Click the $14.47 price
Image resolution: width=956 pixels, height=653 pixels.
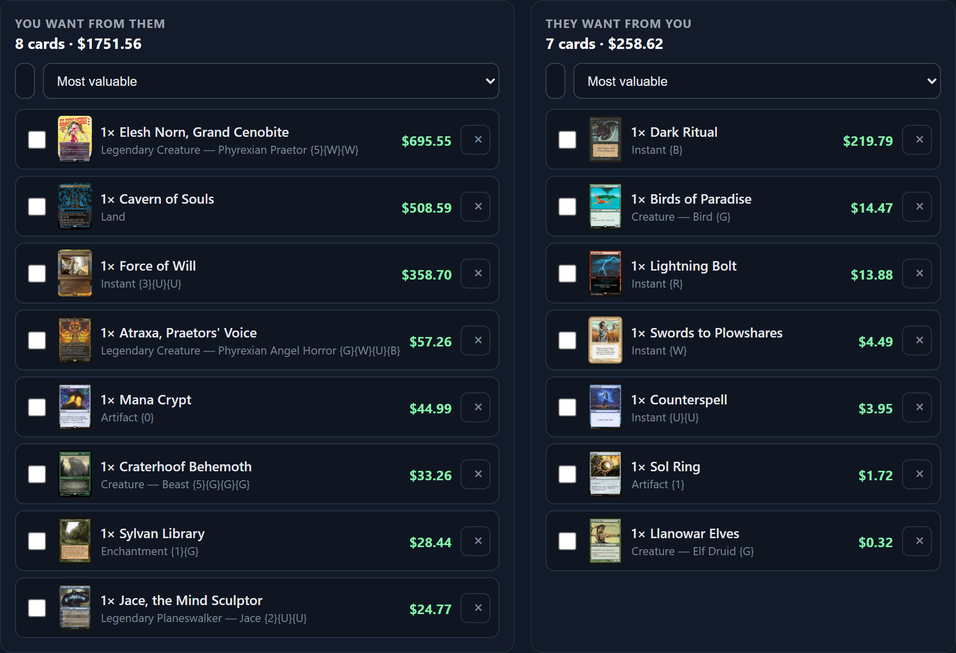[x=872, y=208]
